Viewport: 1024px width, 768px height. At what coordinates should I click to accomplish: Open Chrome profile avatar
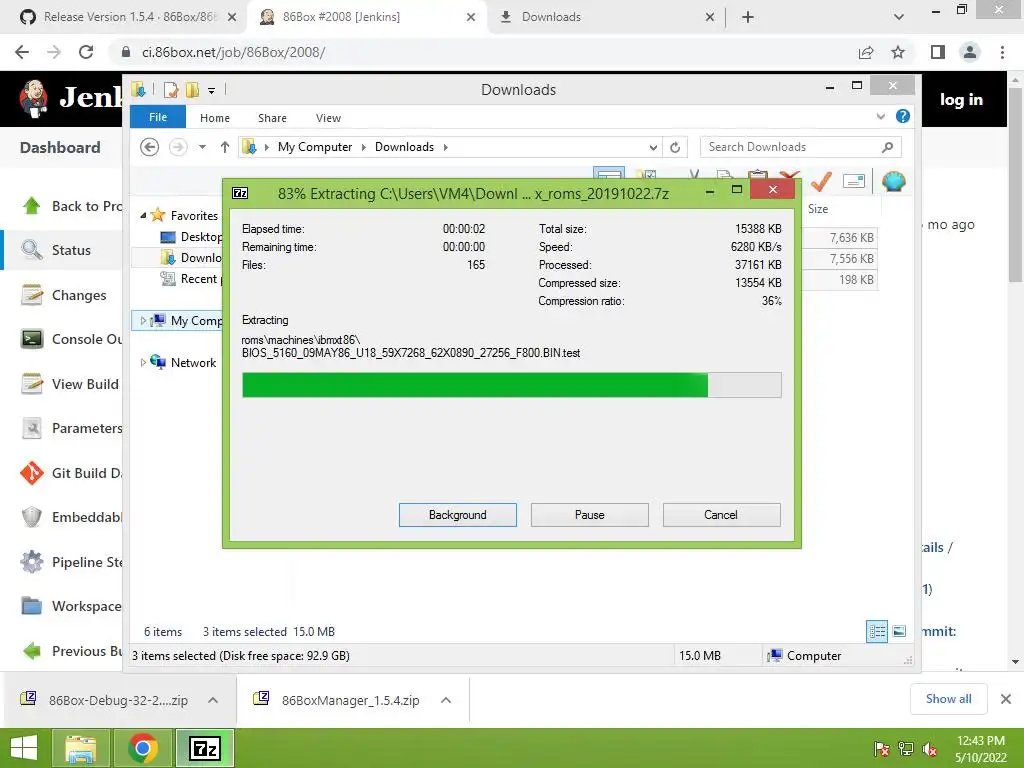[970, 52]
